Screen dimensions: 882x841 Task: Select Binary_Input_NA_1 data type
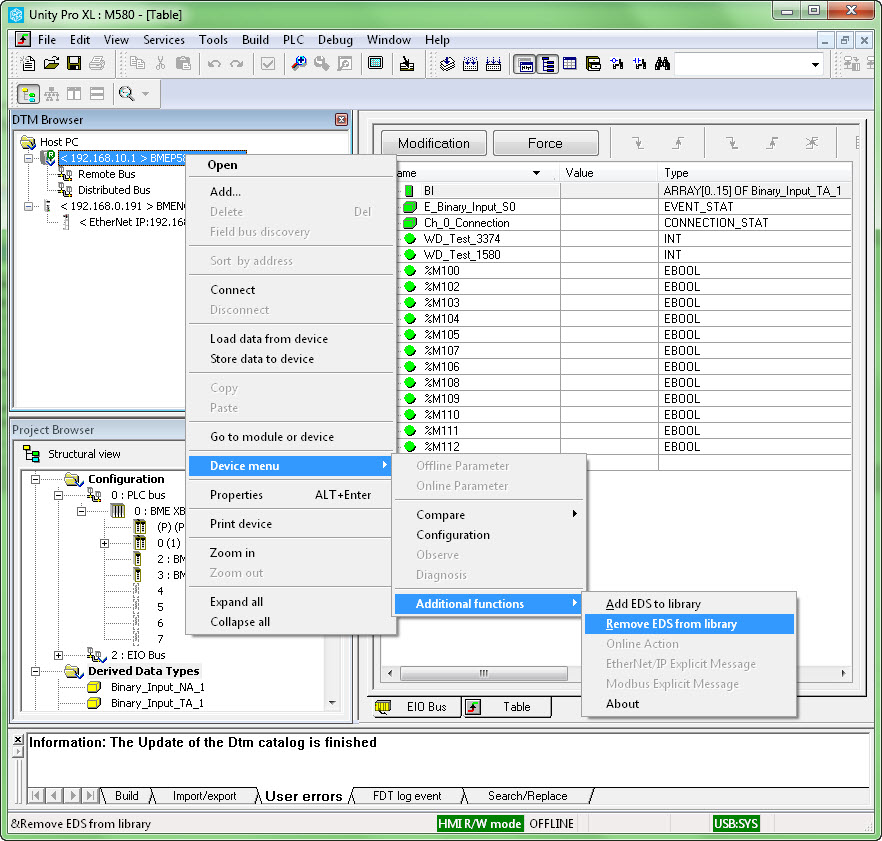click(x=158, y=687)
